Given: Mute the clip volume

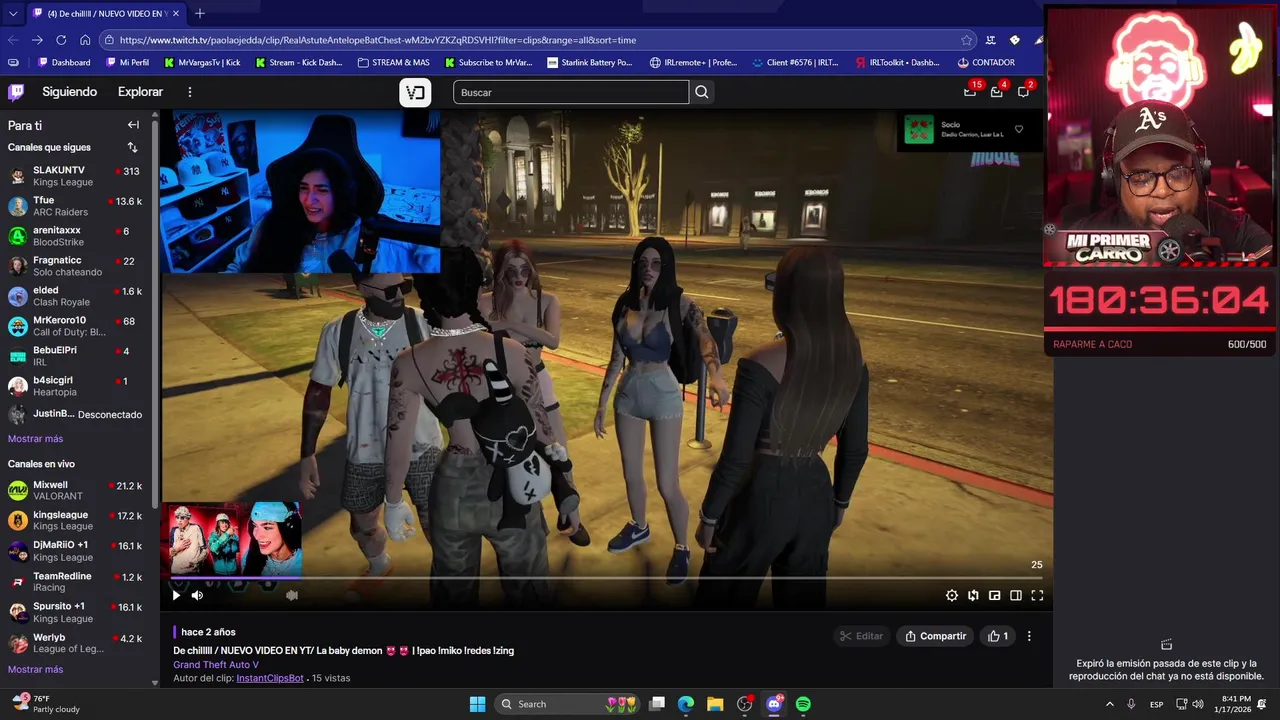Looking at the screenshot, I should pyautogui.click(x=197, y=595).
